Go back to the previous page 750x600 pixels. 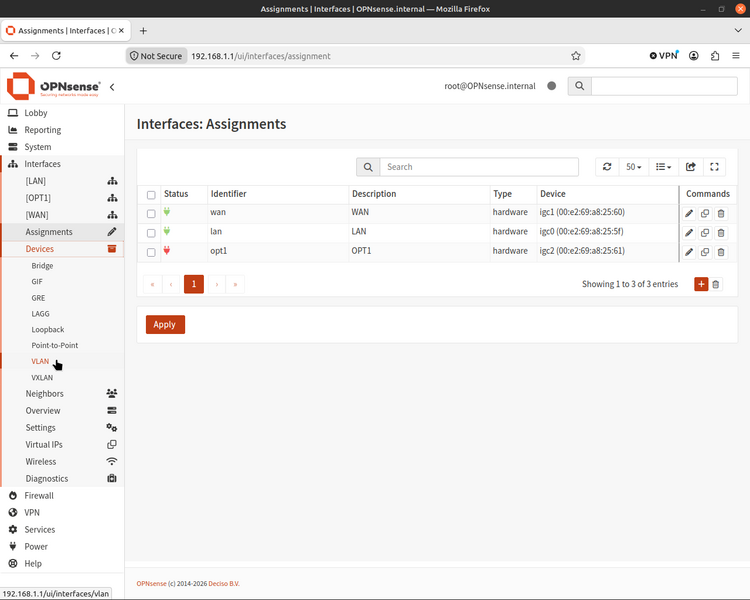click(x=14, y=56)
